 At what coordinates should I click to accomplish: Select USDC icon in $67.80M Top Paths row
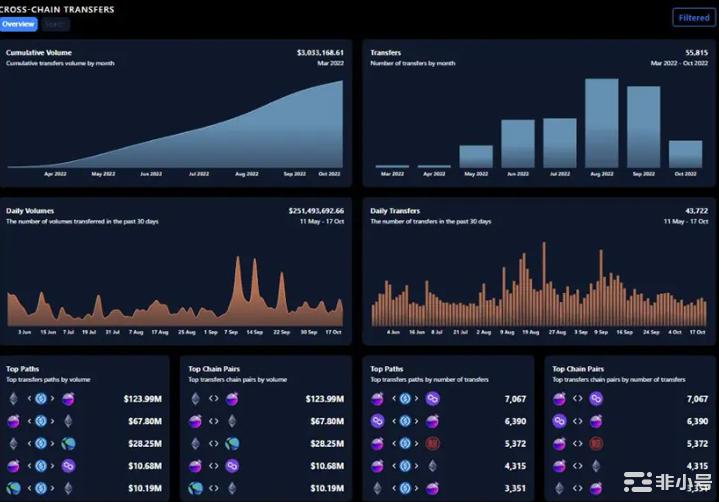click(x=41, y=421)
